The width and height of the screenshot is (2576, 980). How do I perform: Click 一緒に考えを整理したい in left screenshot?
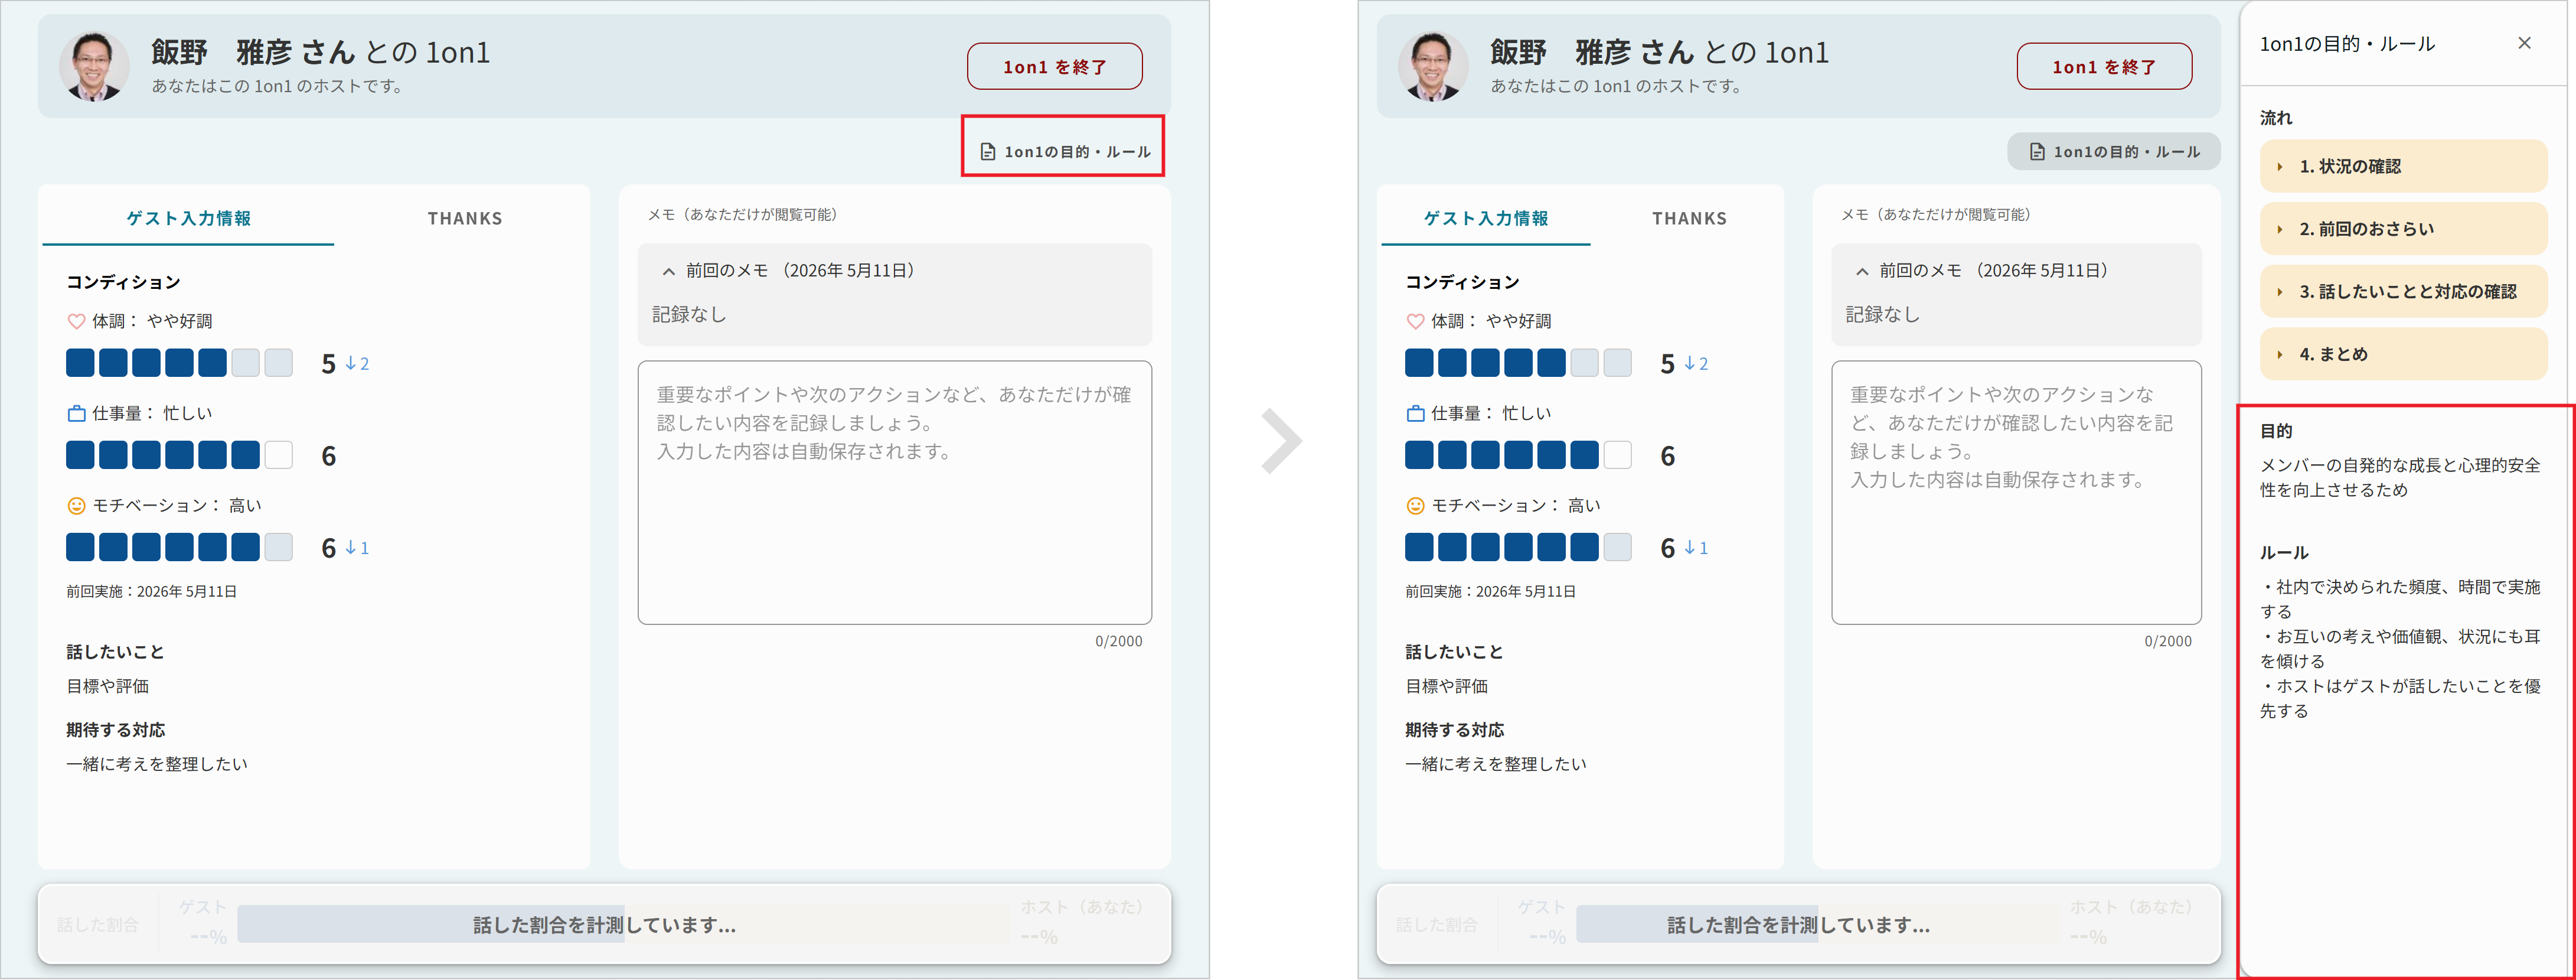coord(157,764)
